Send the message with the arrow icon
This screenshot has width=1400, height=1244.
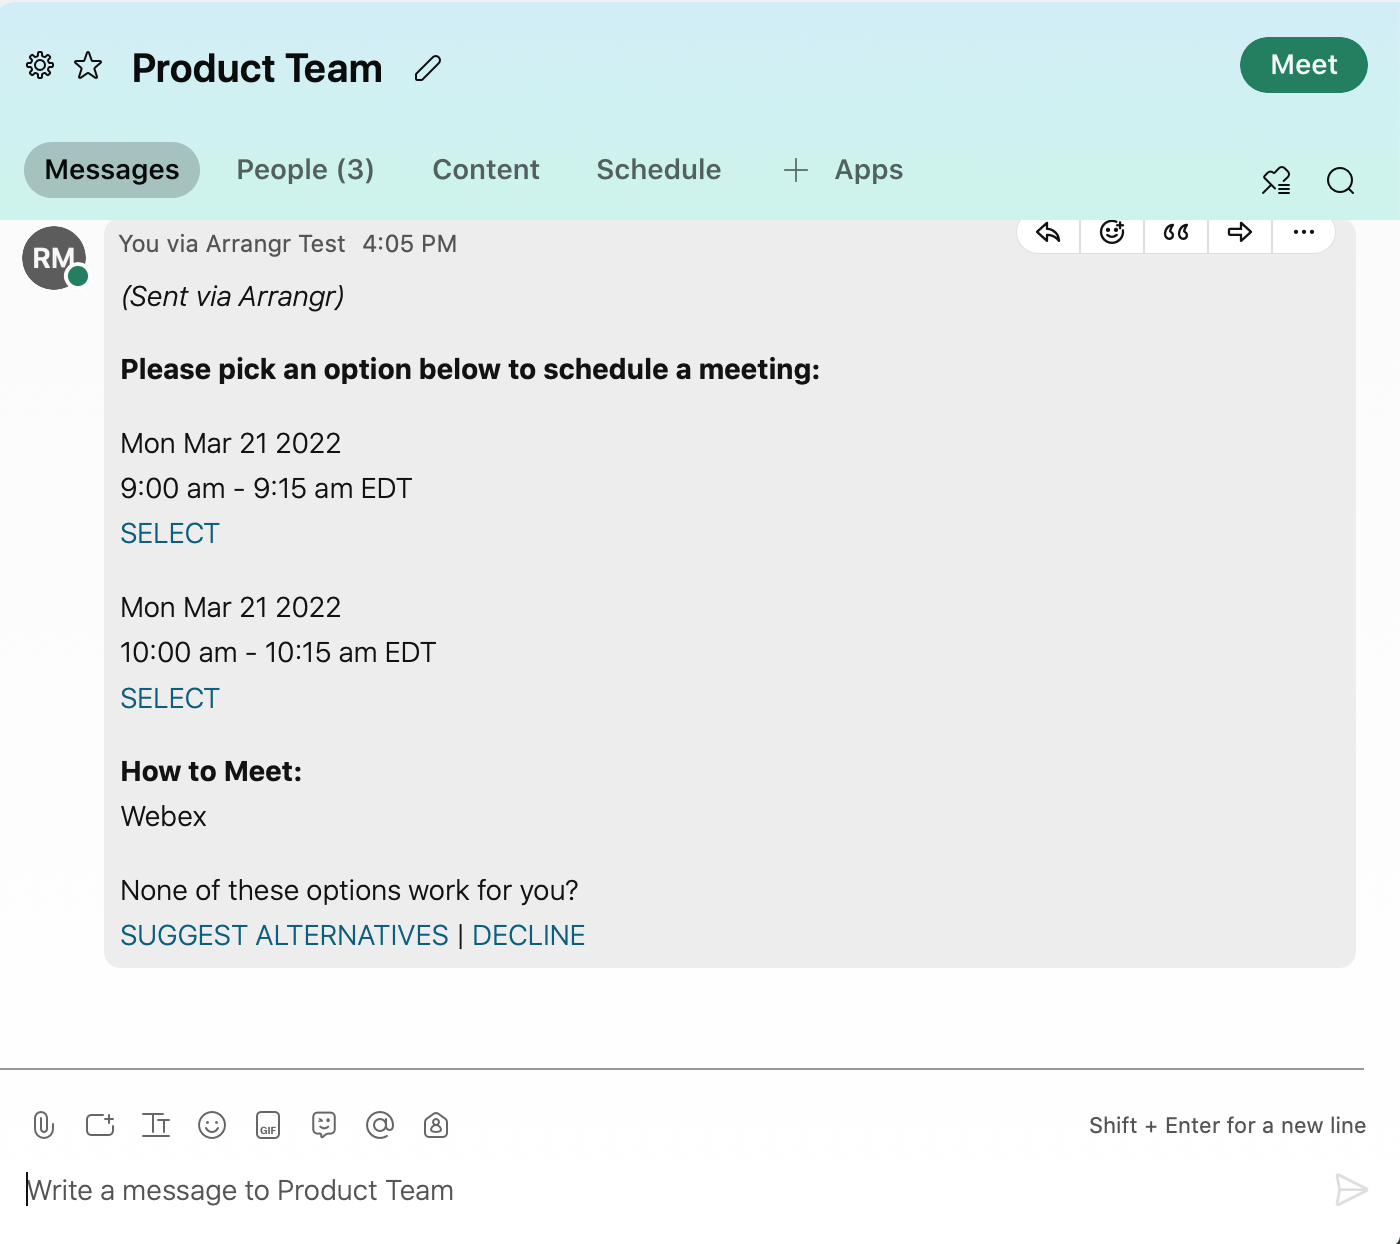[x=1351, y=1190]
